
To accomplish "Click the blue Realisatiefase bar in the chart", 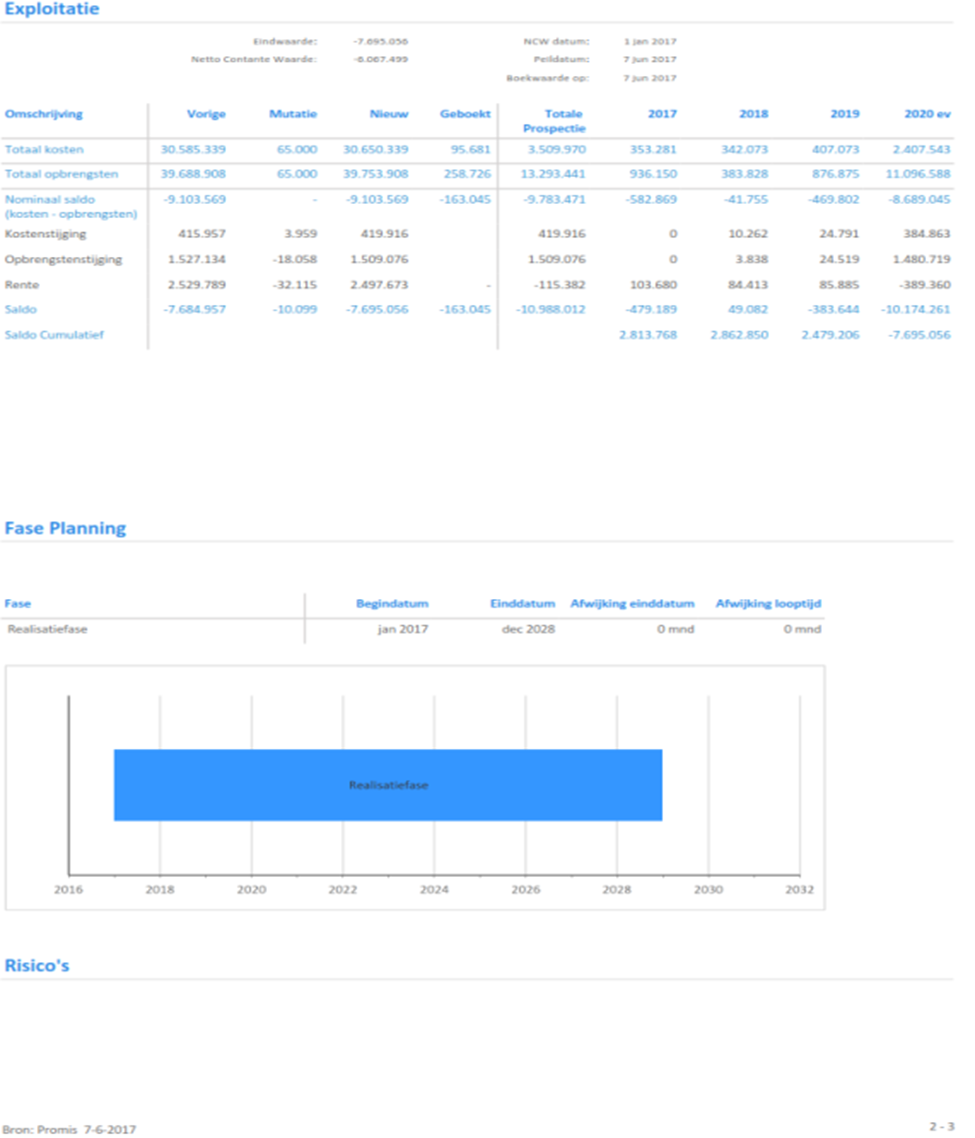I will point(388,785).
